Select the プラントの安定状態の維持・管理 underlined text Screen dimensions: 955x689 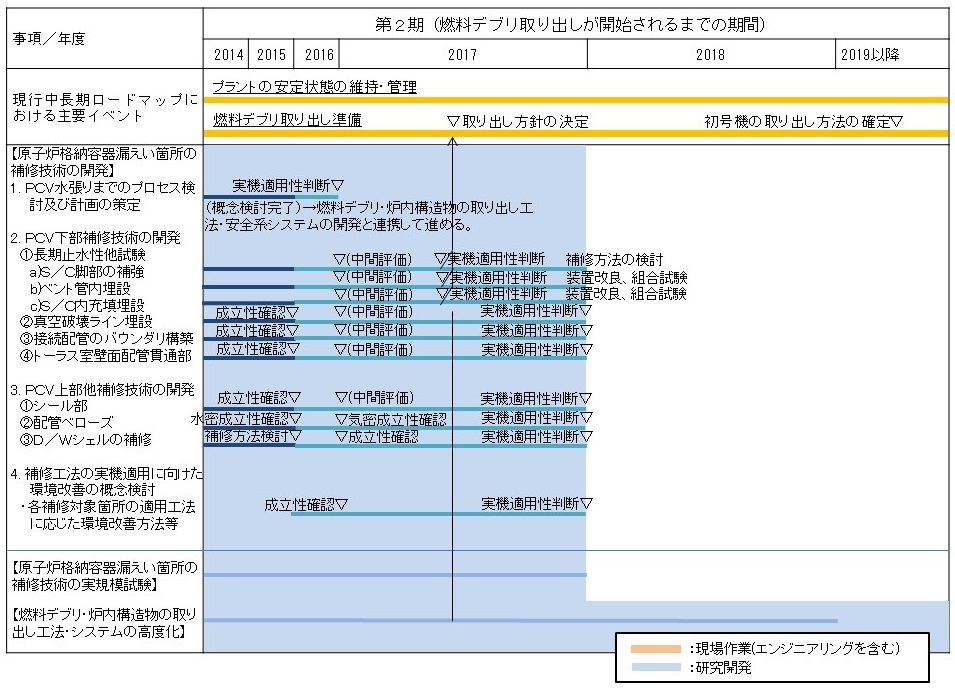pos(314,87)
